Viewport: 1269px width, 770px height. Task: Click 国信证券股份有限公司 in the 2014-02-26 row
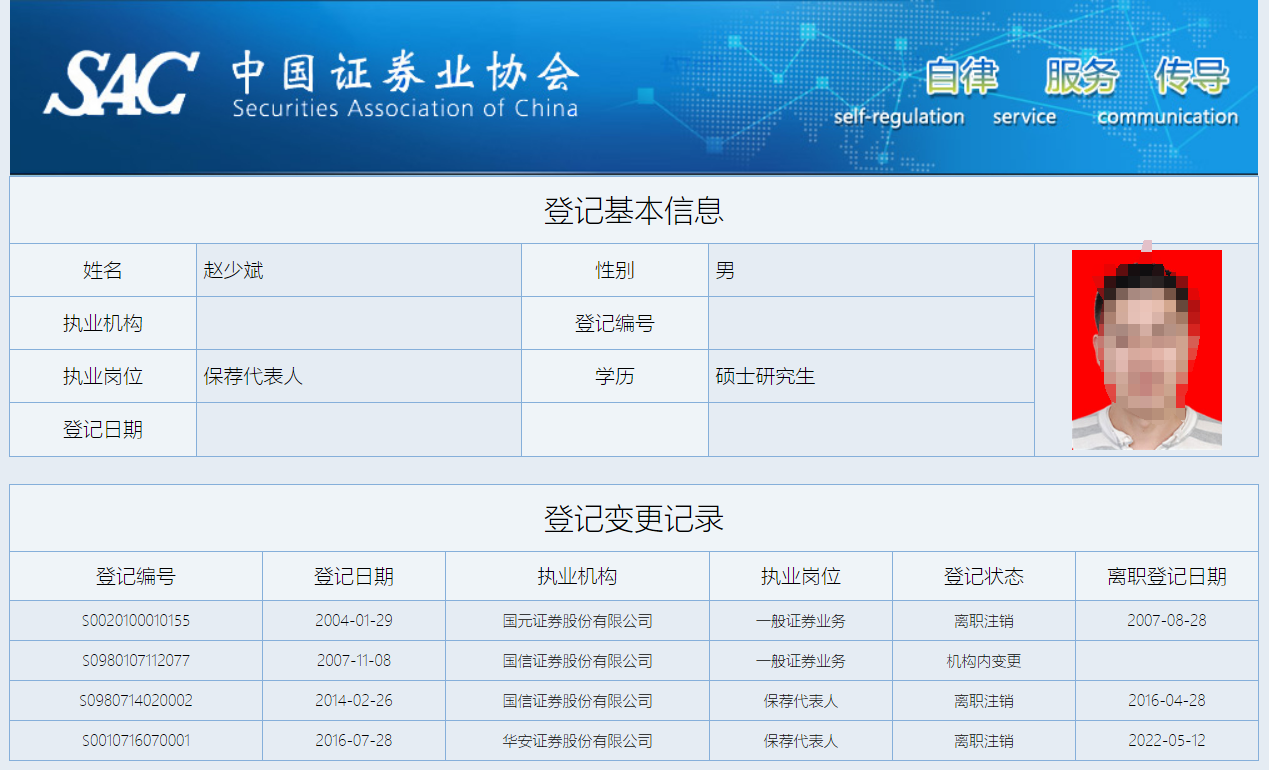pos(578,700)
